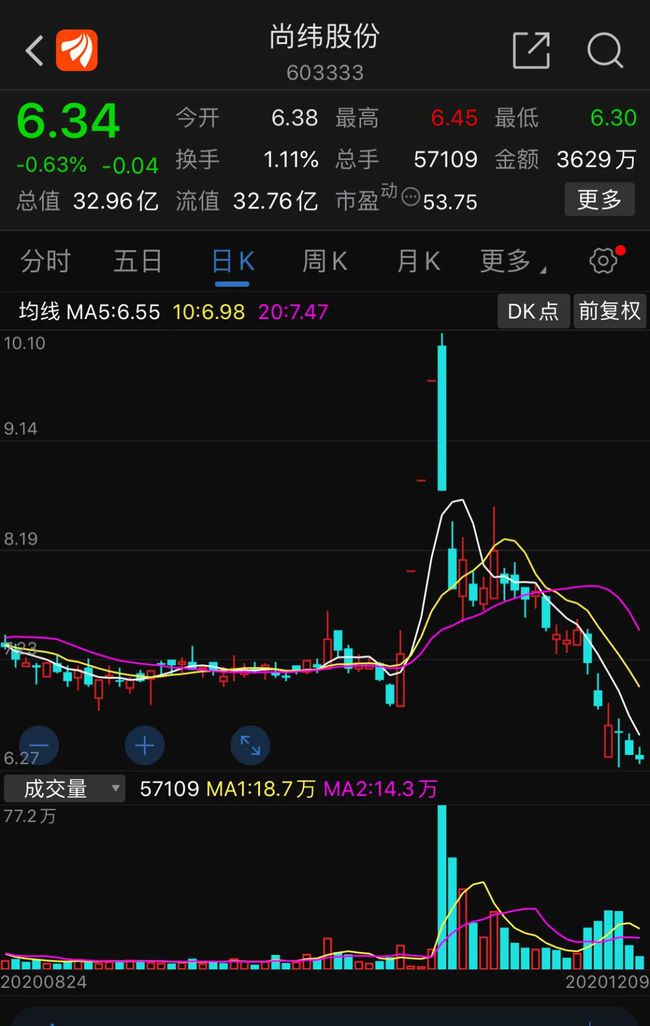Tap the MA1:18.7万 volume label
The height and width of the screenshot is (1026, 650).
click(261, 788)
